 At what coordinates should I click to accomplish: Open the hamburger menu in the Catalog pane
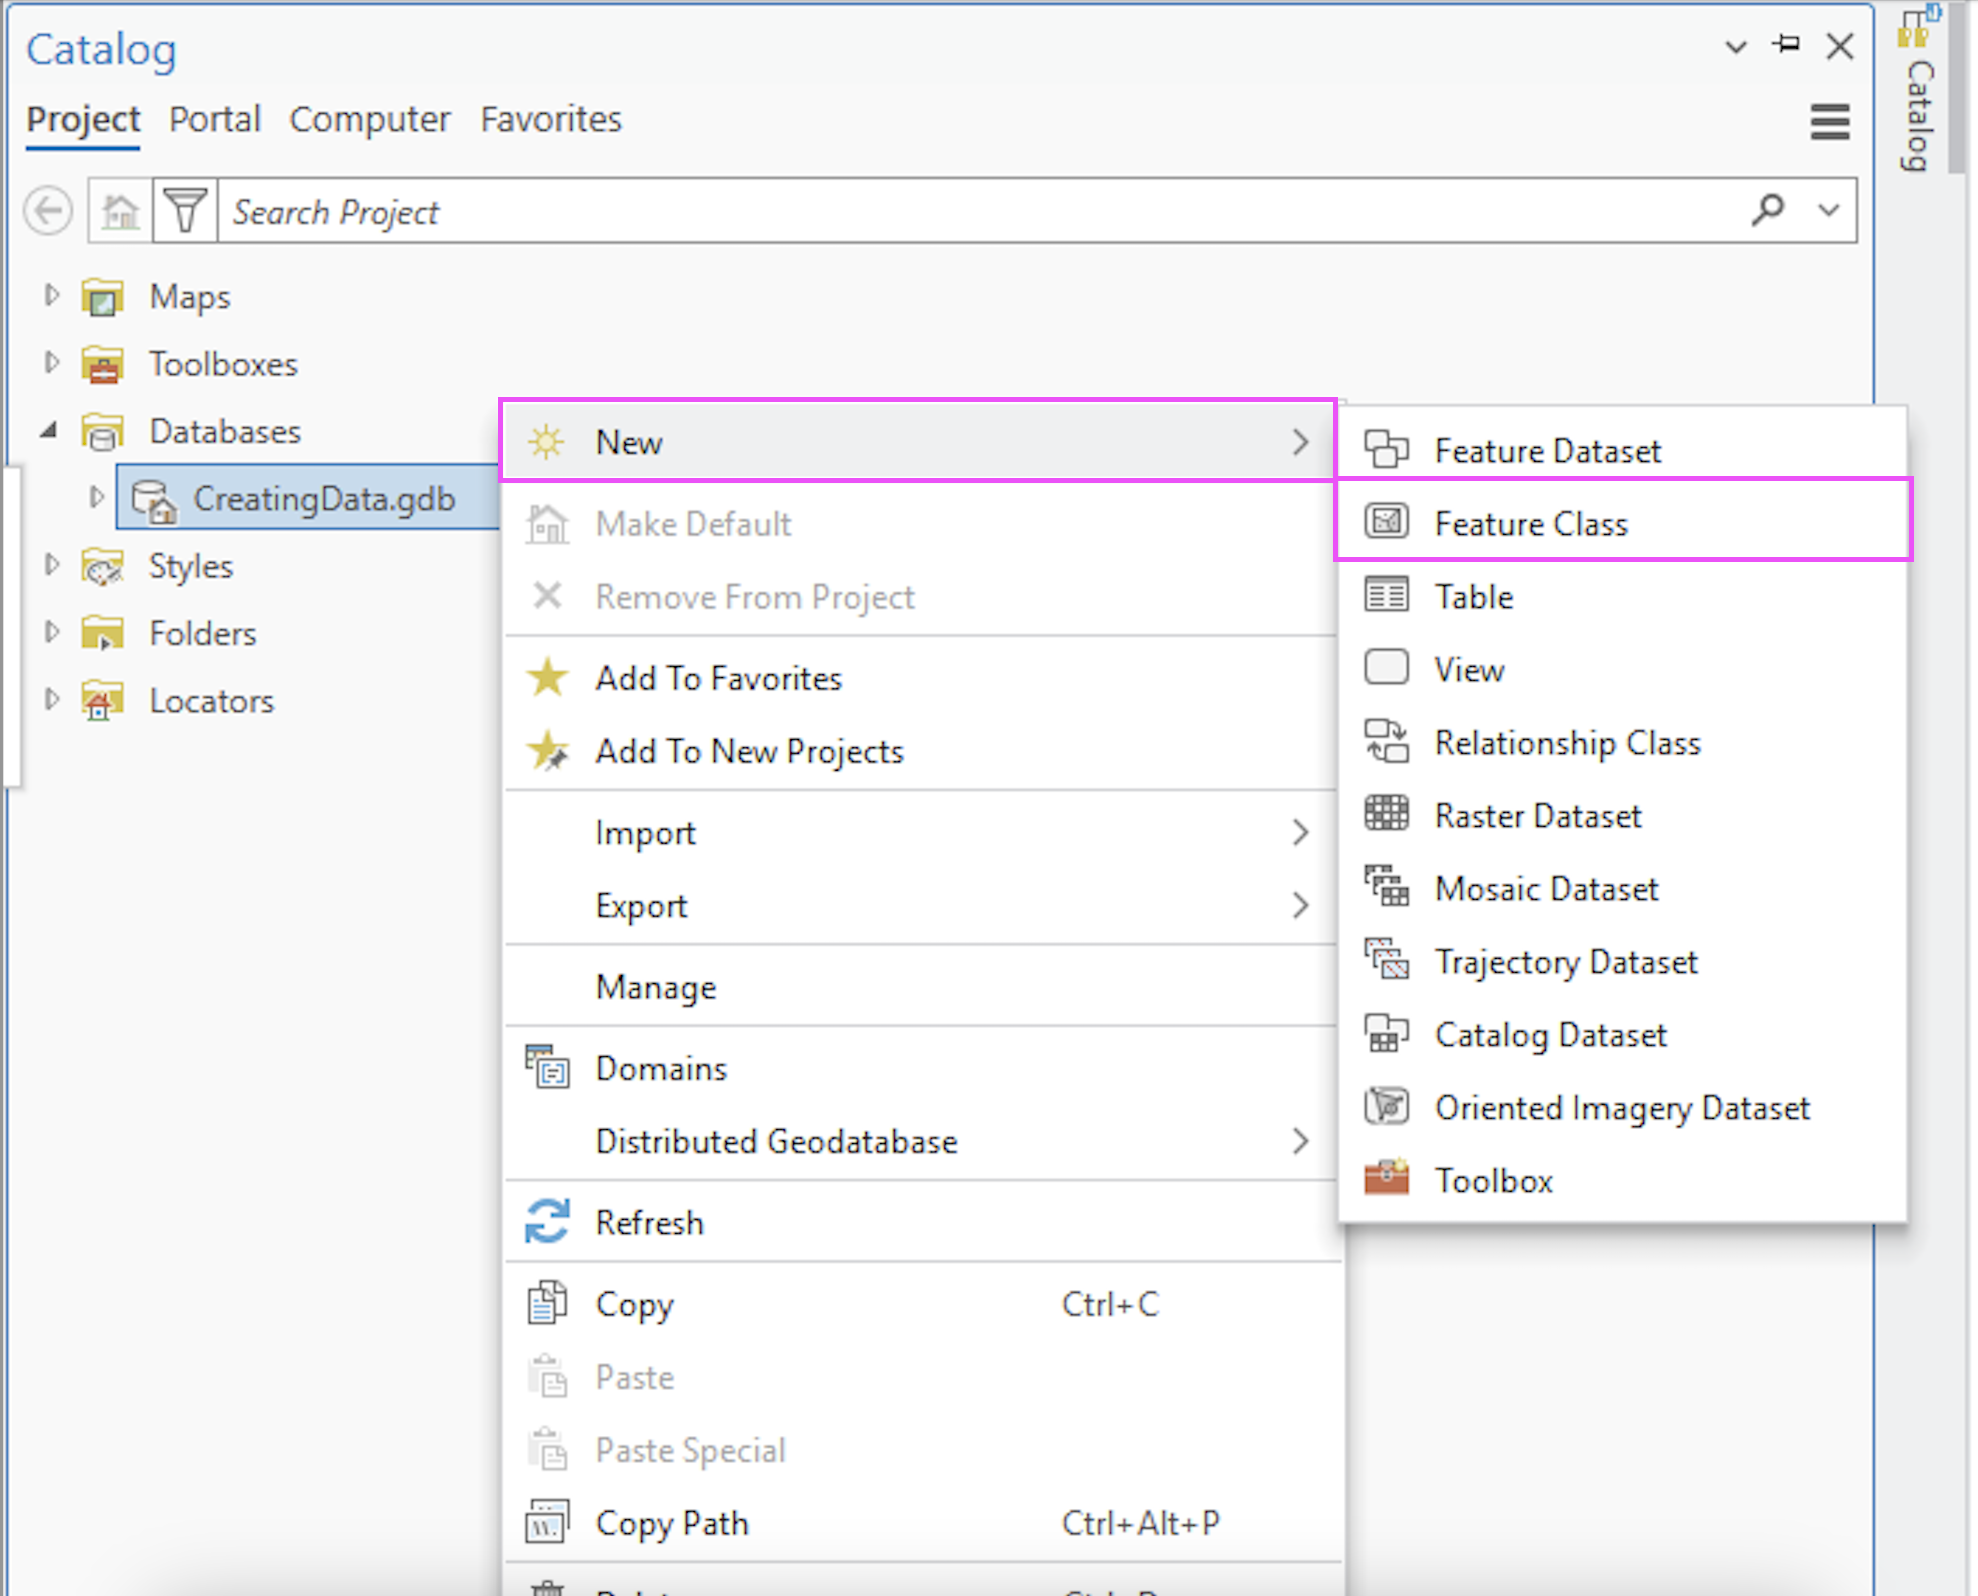point(1829,122)
